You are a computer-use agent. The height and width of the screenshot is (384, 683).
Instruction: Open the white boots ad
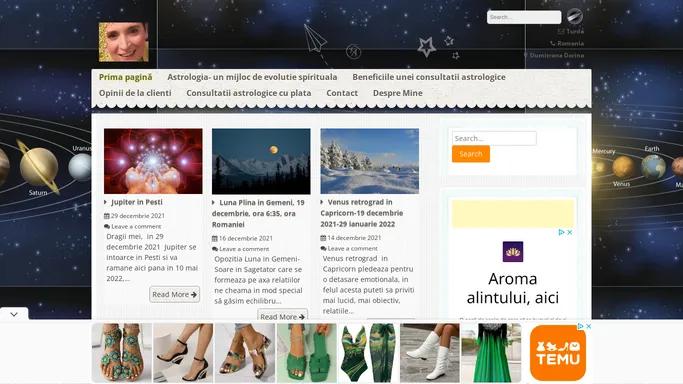(430, 353)
